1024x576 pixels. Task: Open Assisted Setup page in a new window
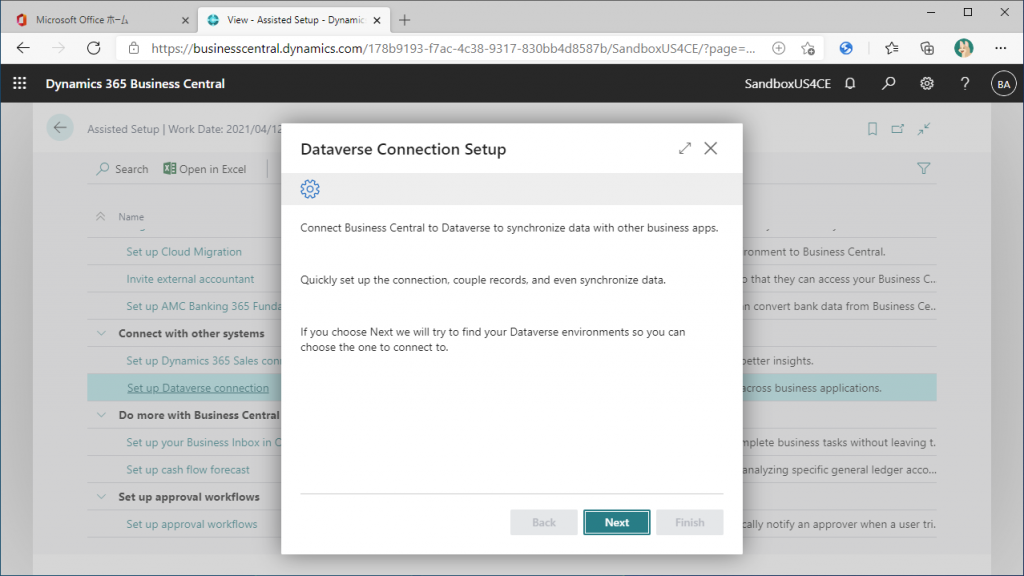pyautogui.click(x=897, y=129)
